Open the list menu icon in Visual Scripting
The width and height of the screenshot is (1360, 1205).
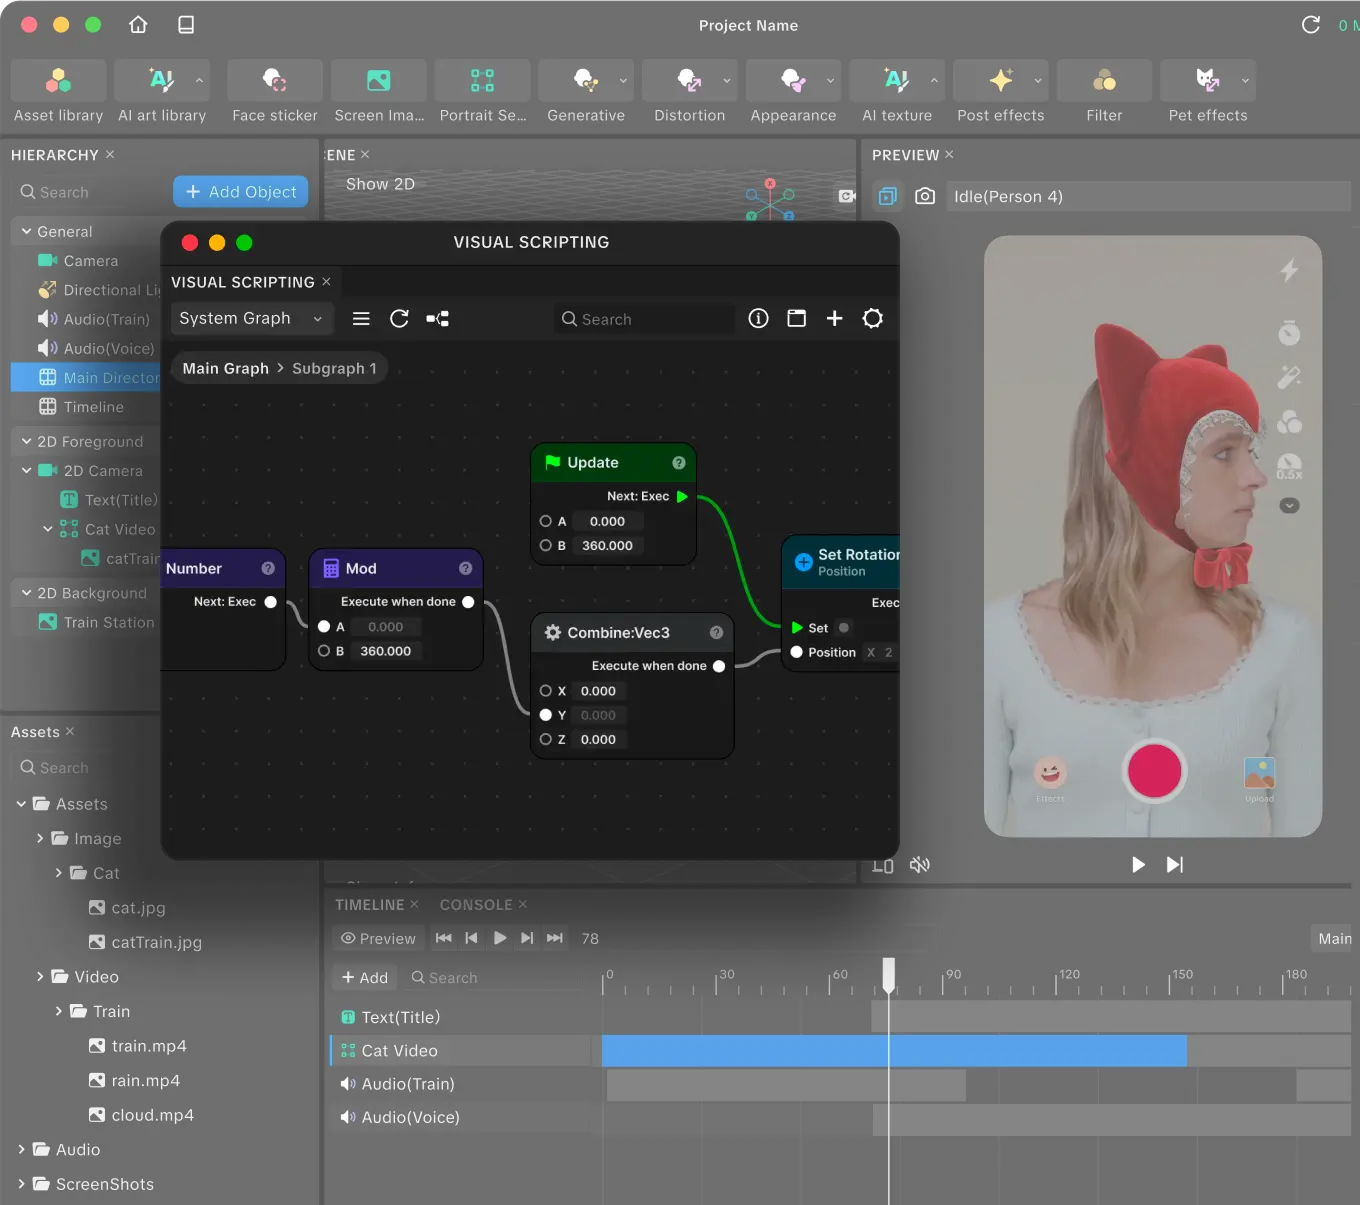(361, 319)
